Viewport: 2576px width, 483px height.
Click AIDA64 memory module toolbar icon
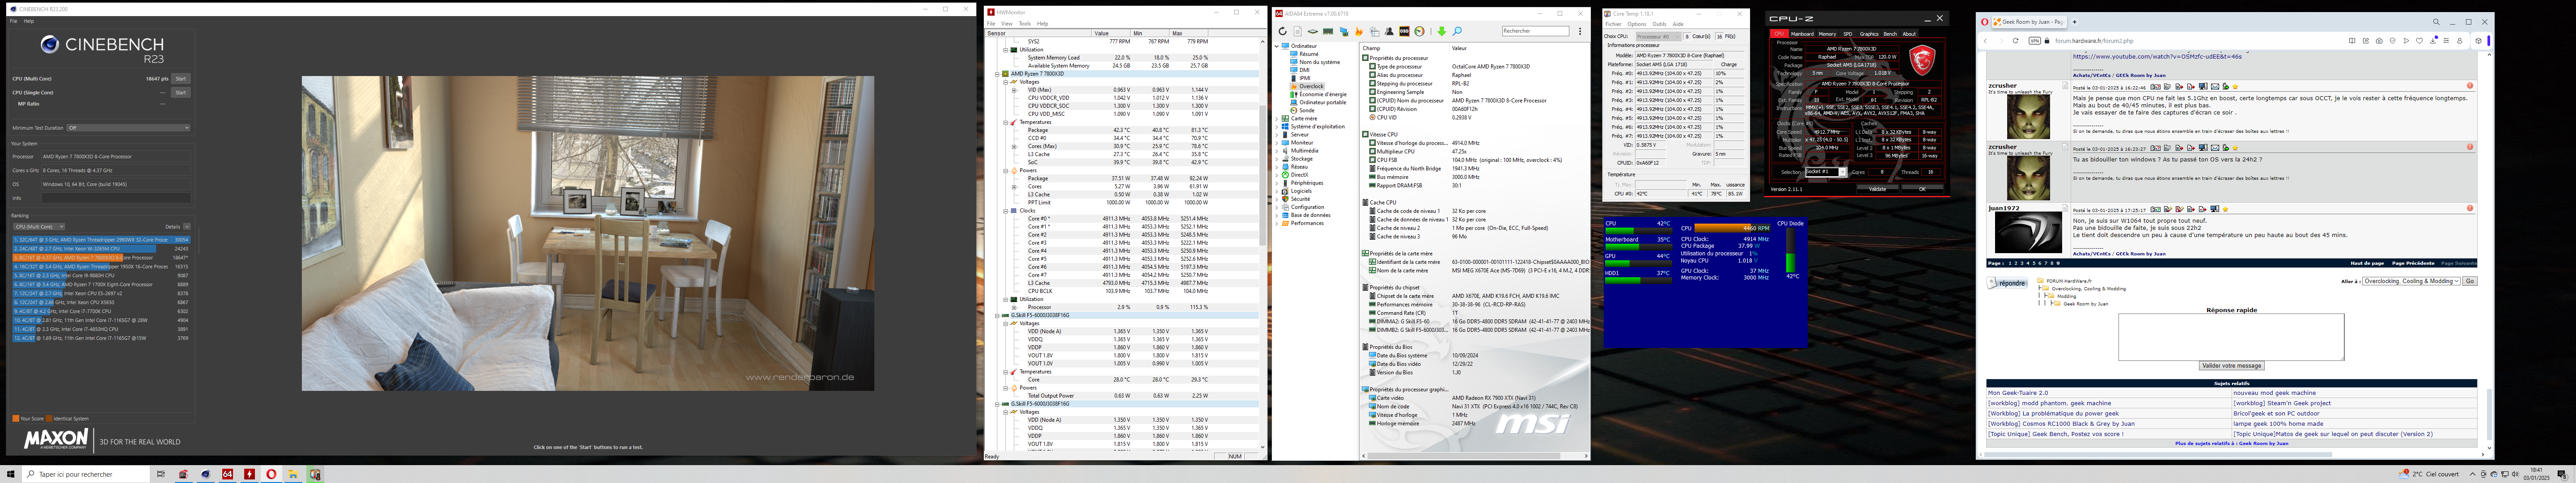tap(1328, 31)
